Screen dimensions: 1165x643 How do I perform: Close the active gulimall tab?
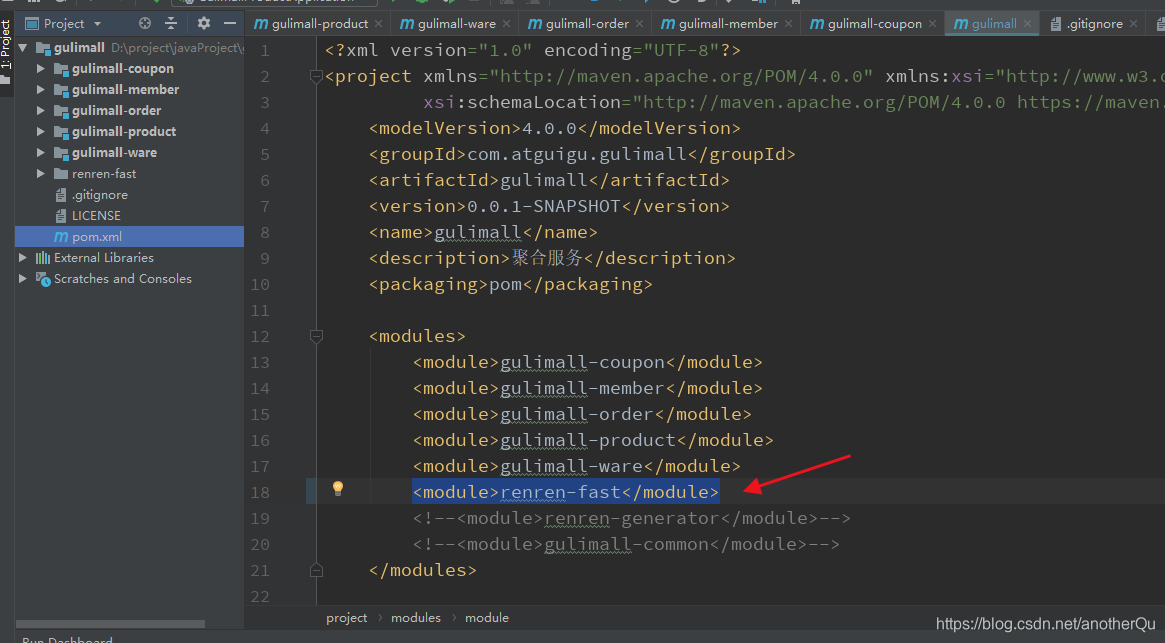(x=1027, y=24)
